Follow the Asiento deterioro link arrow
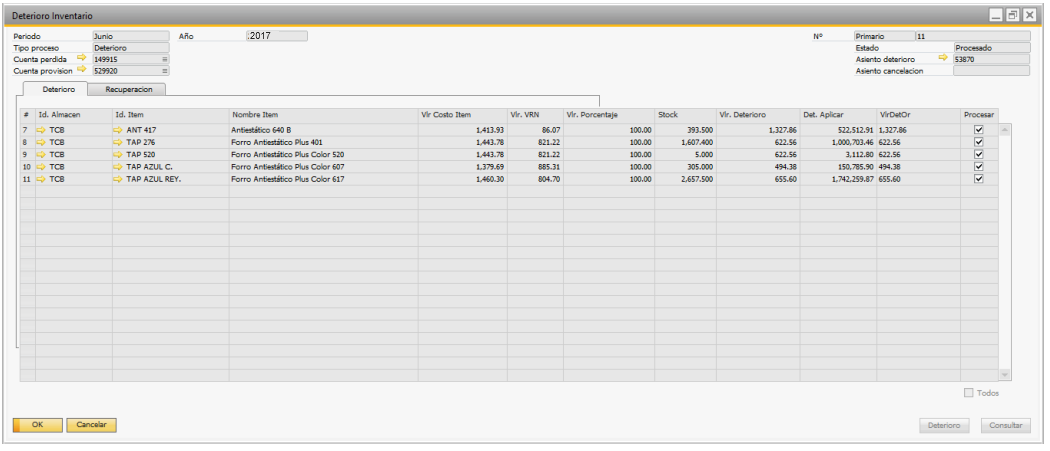The image size is (1050, 451). coord(942,59)
